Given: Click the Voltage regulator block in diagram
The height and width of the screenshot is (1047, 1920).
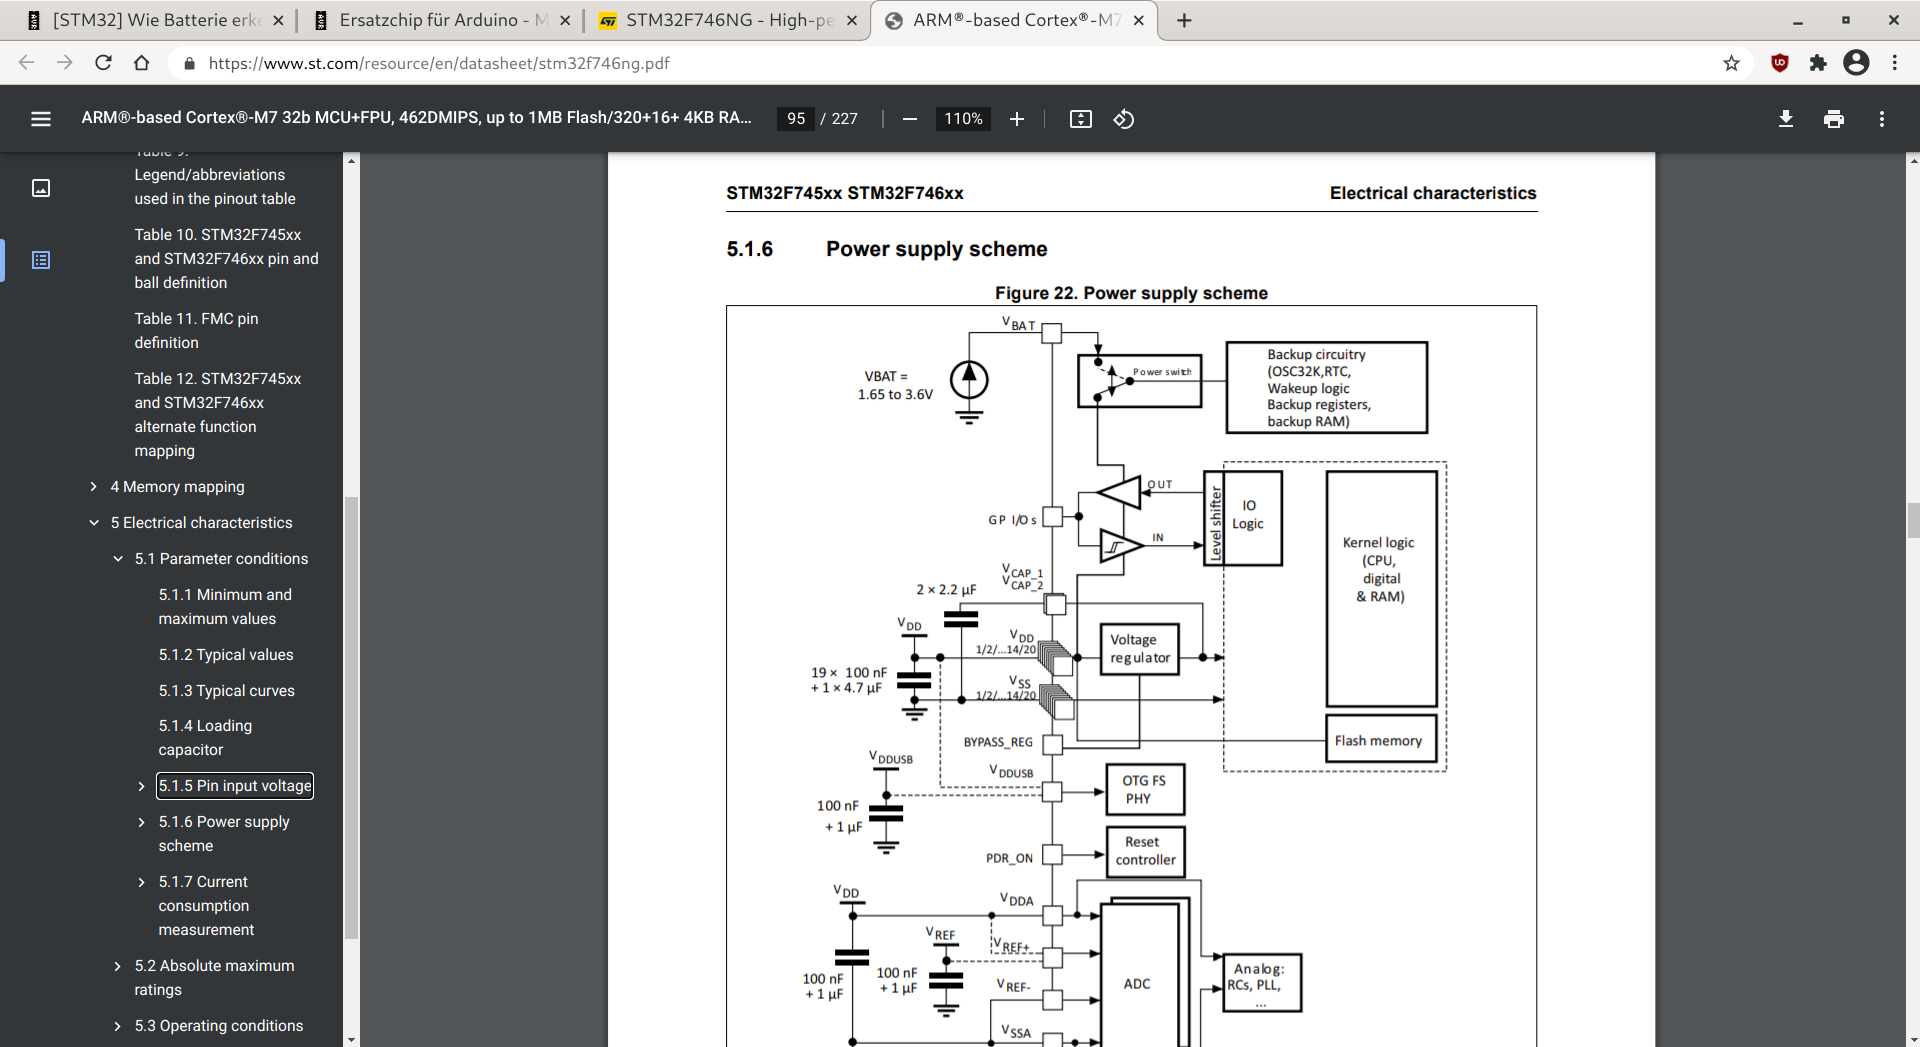Looking at the screenshot, I should coord(1140,649).
